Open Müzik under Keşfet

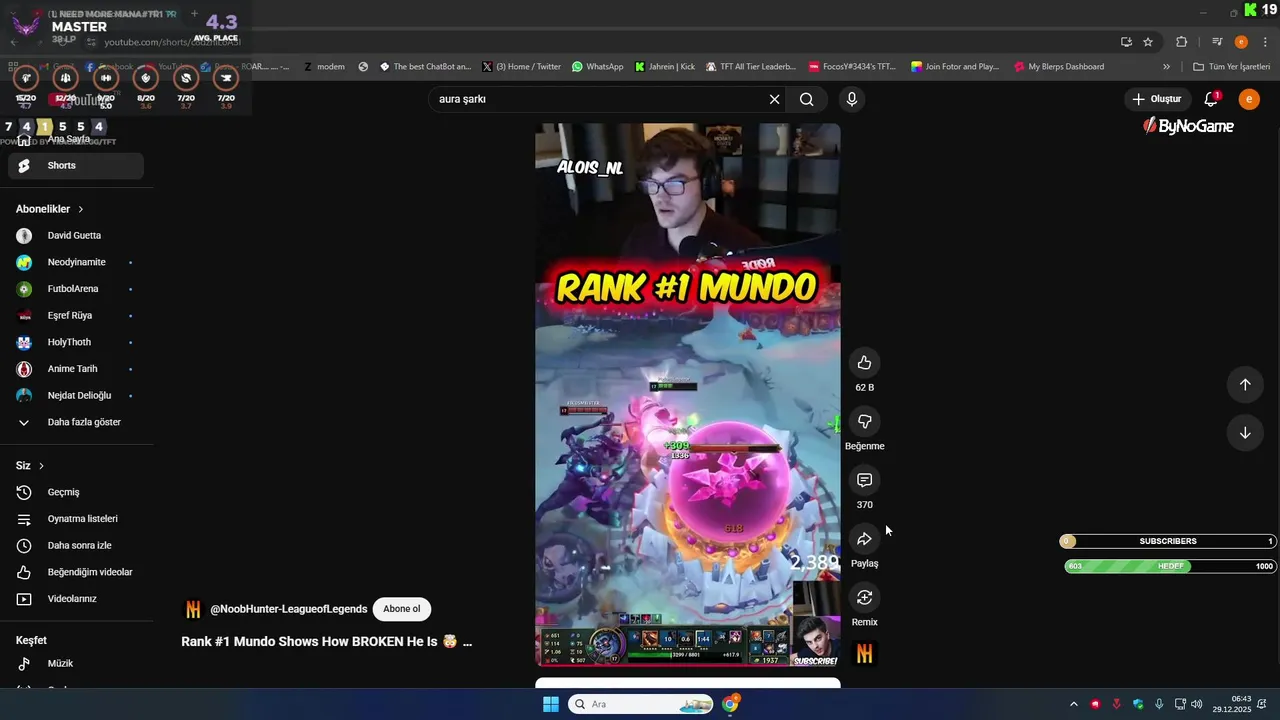coord(76,664)
